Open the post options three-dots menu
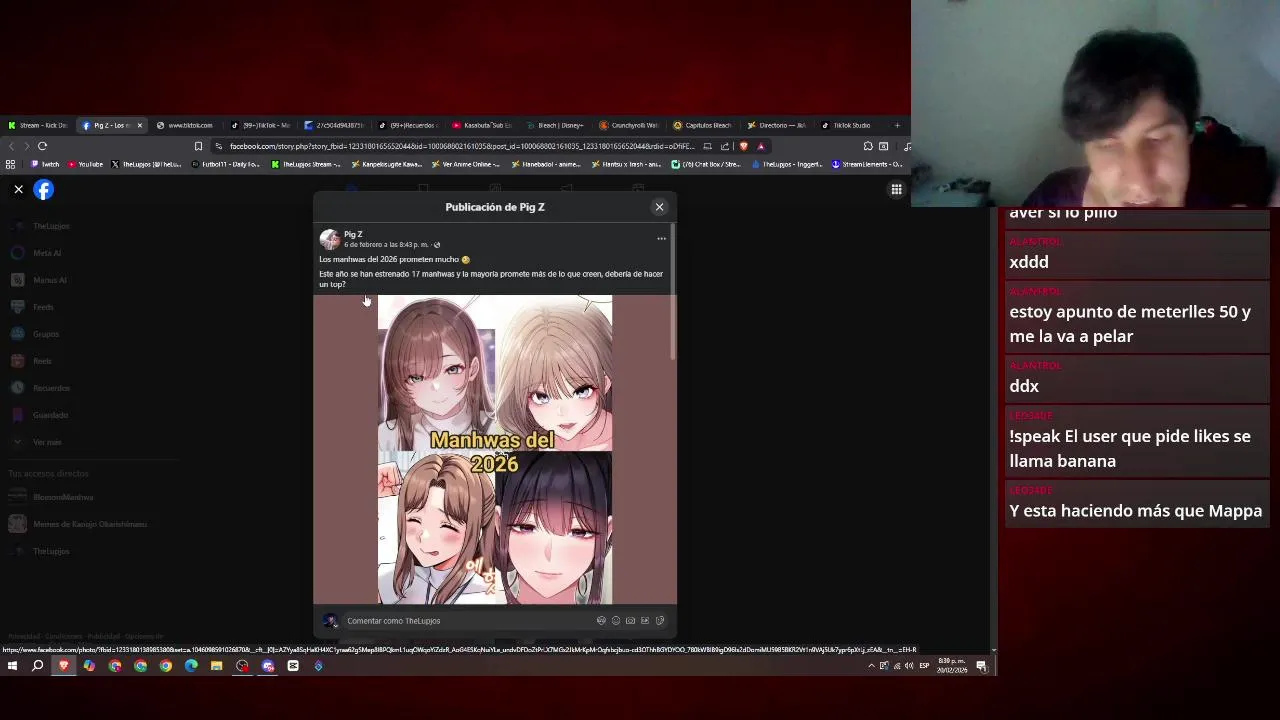The height and width of the screenshot is (720, 1280). [x=661, y=239]
